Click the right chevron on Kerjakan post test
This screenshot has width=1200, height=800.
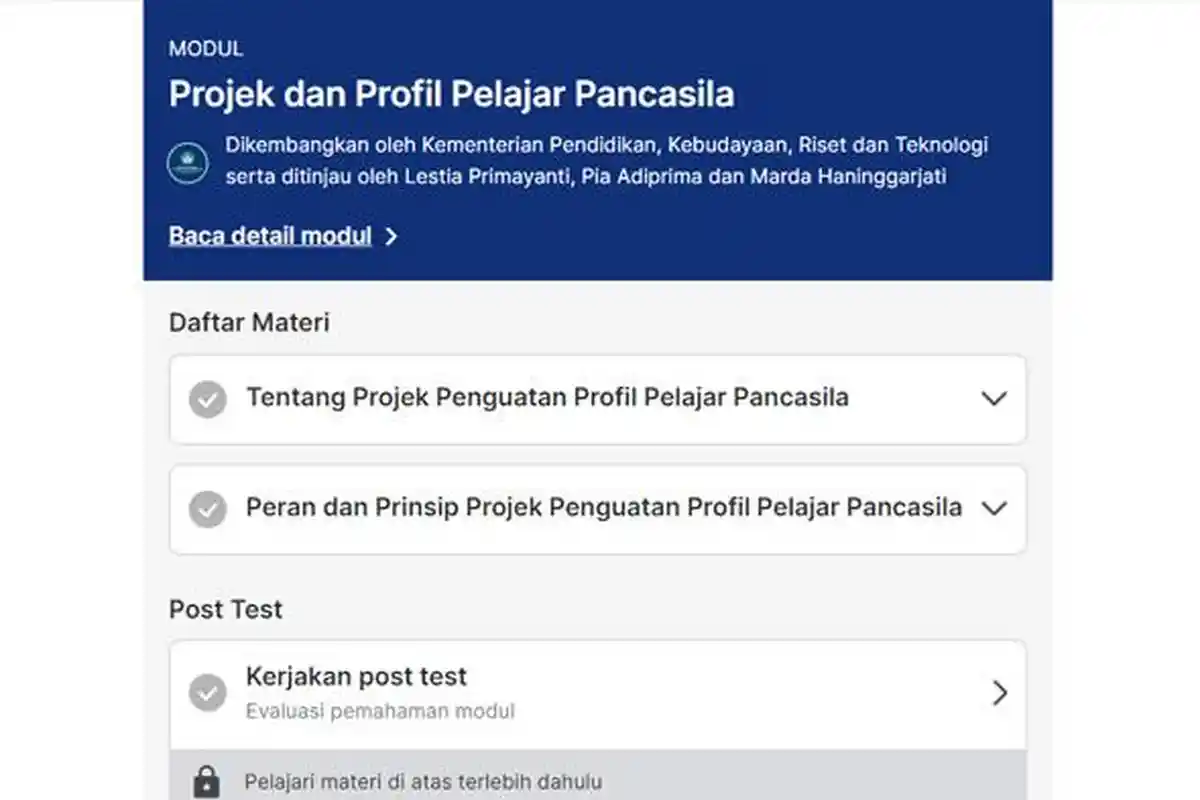point(1000,692)
